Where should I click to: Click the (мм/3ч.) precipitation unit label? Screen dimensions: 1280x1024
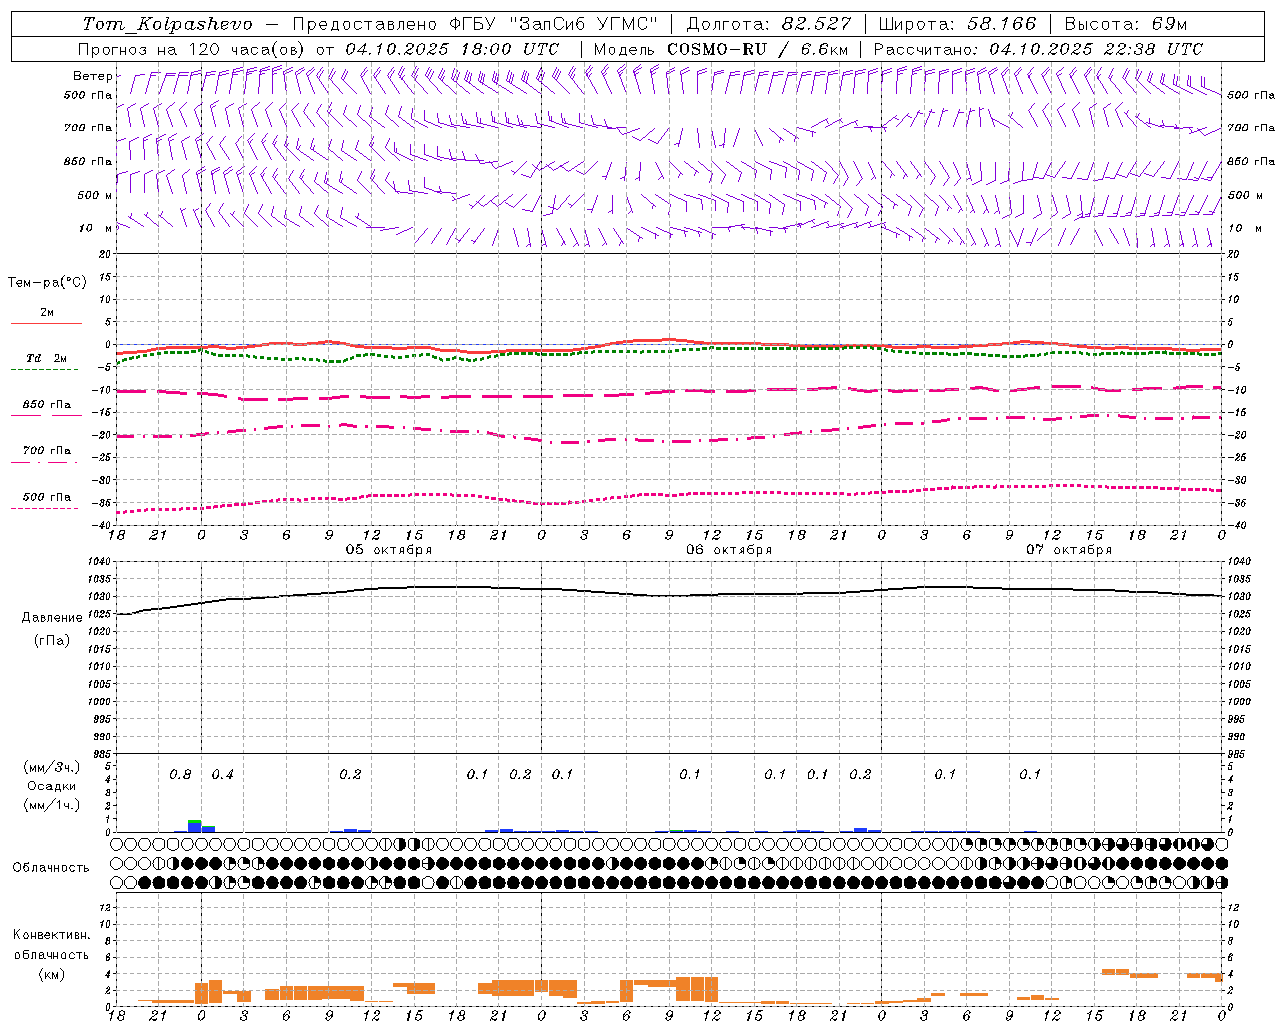tap(51, 767)
